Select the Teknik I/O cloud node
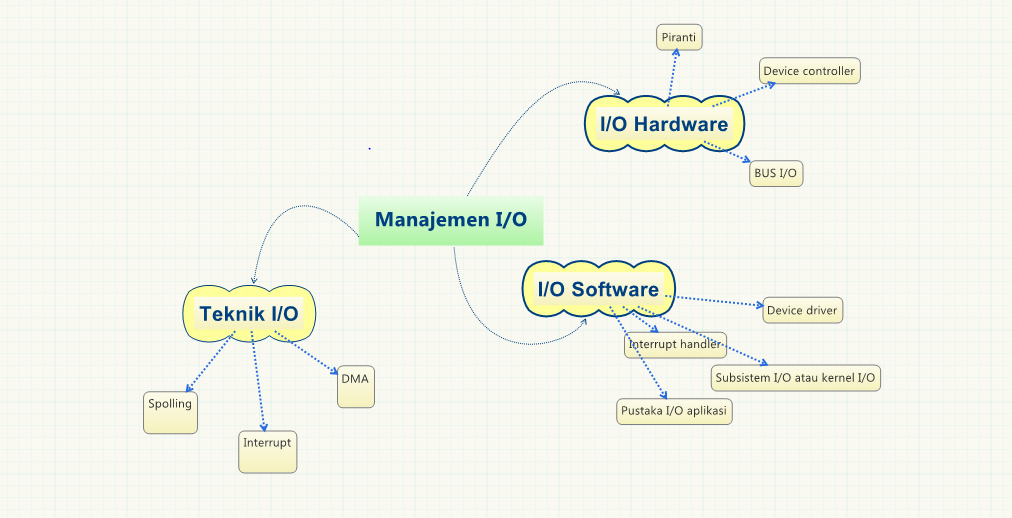 click(x=249, y=314)
